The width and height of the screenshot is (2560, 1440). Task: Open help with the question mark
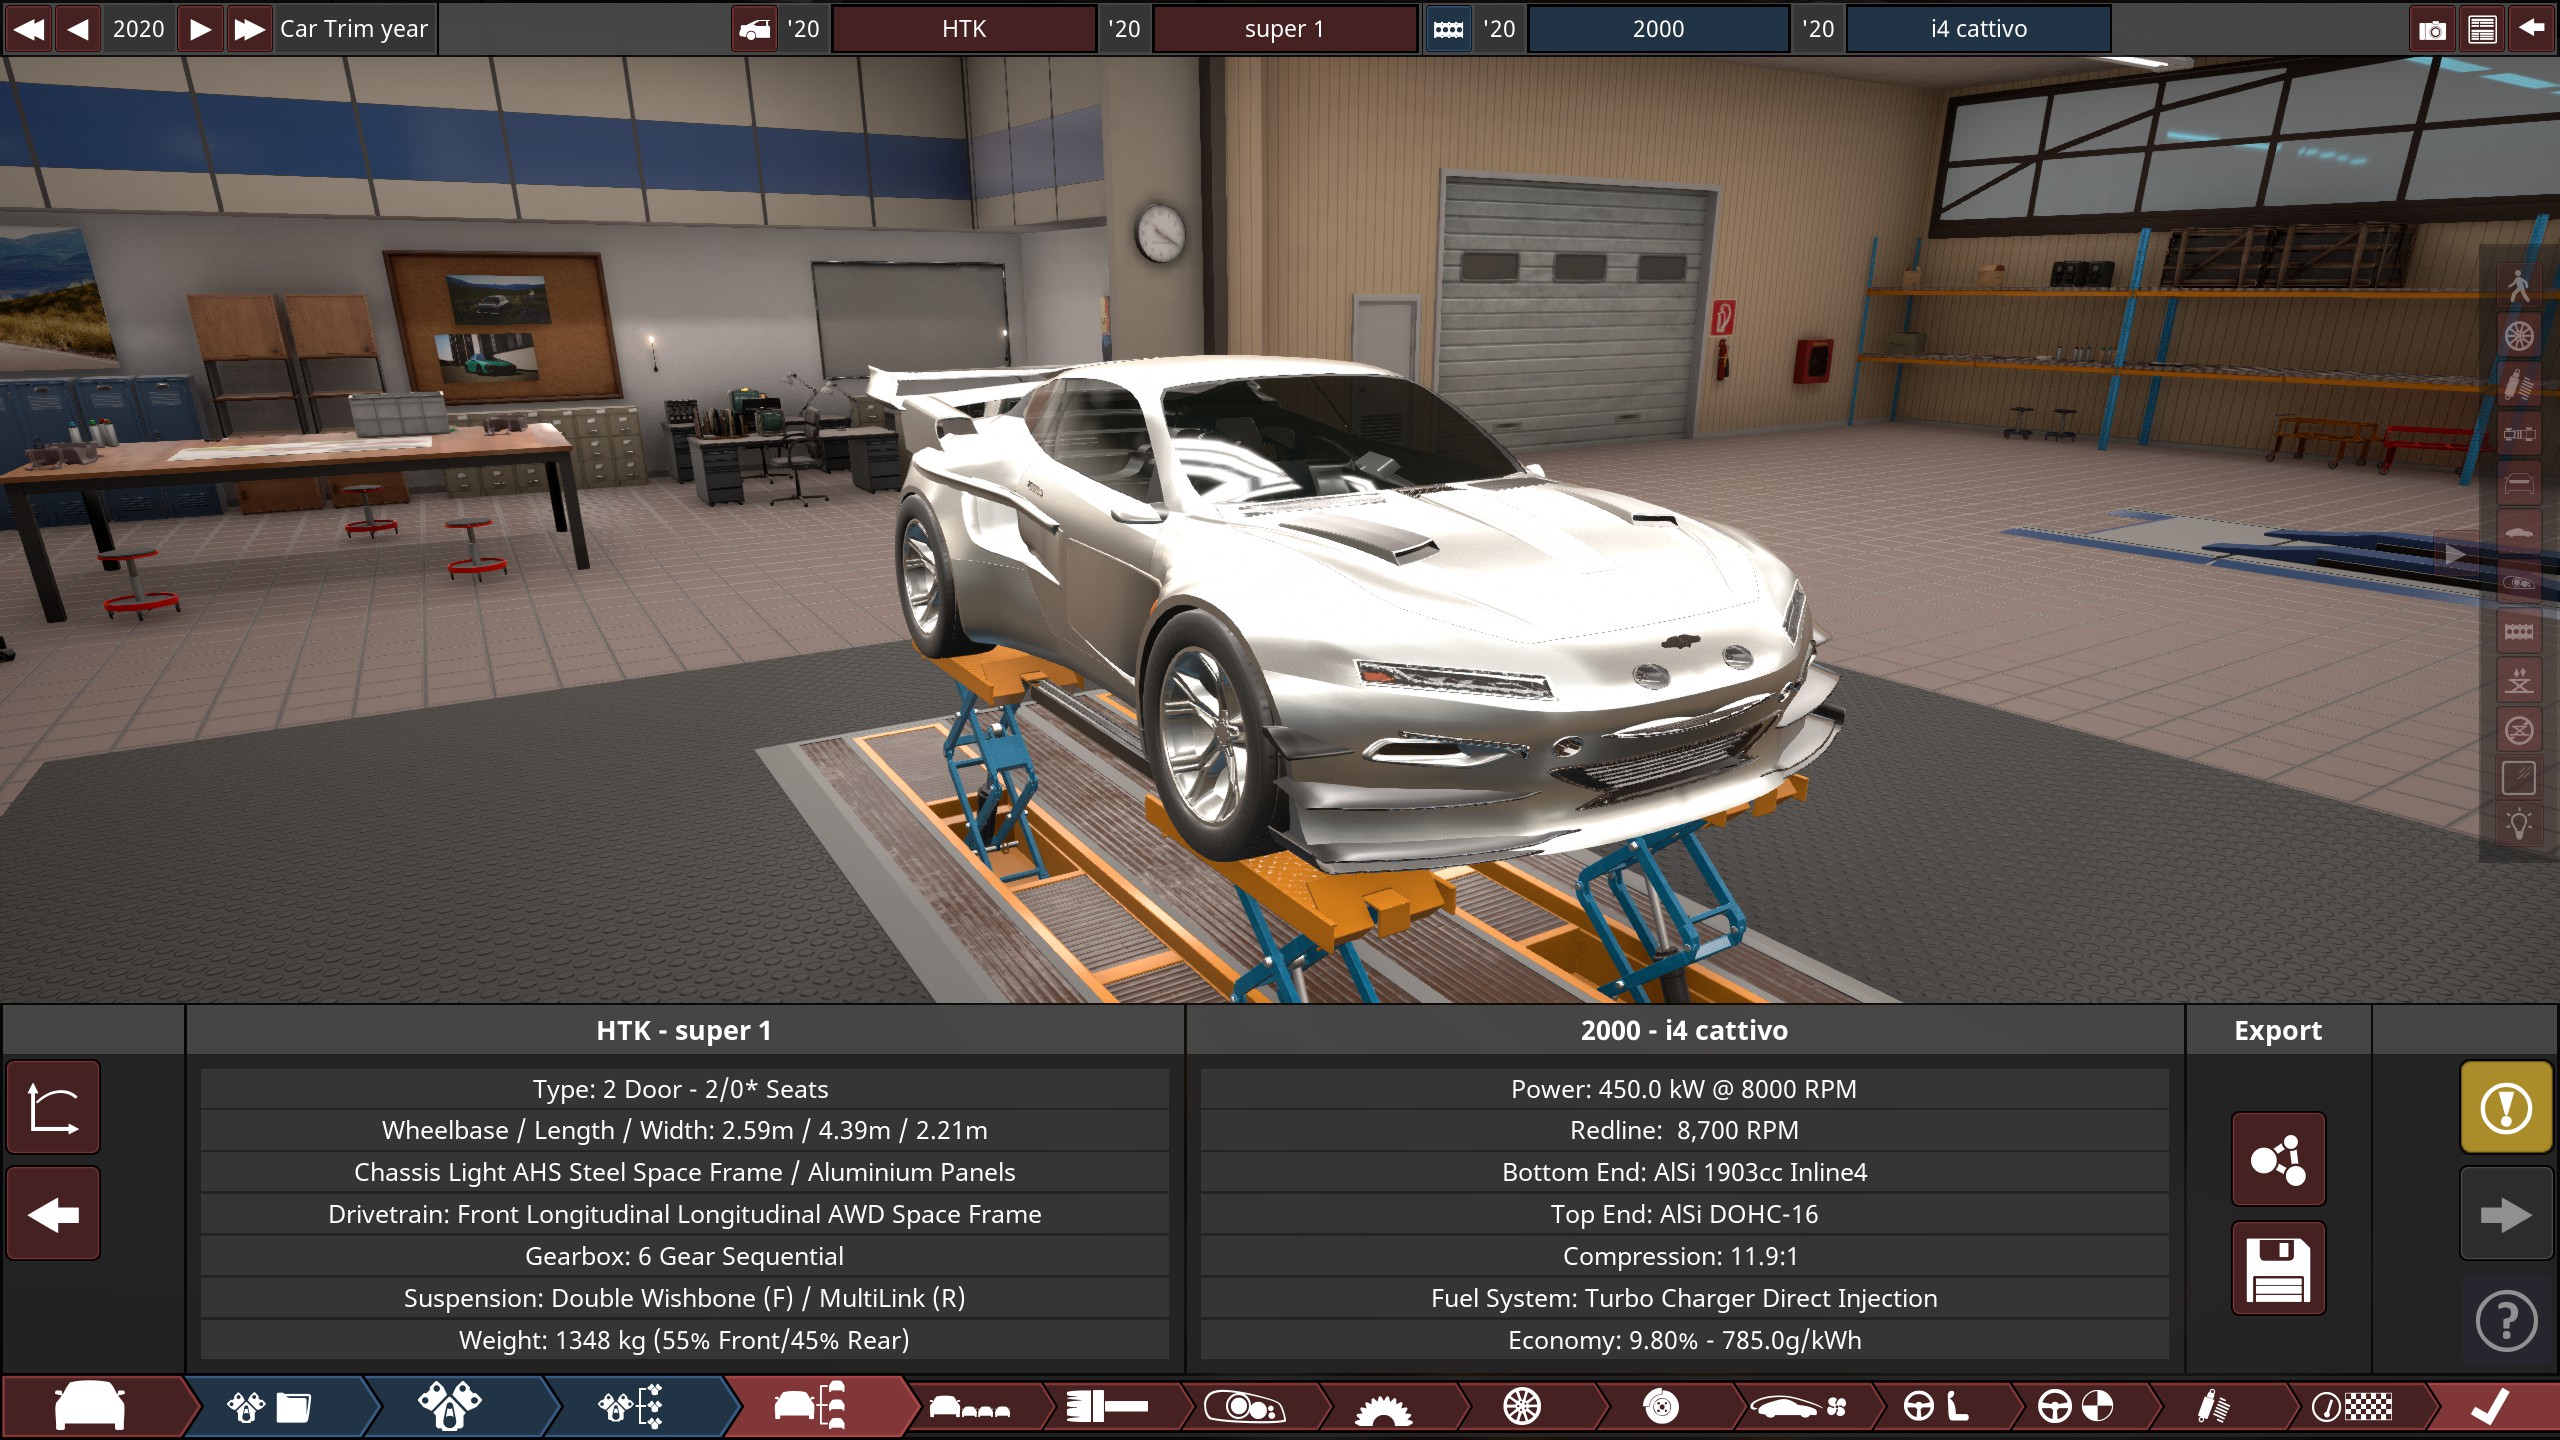pos(2506,1322)
